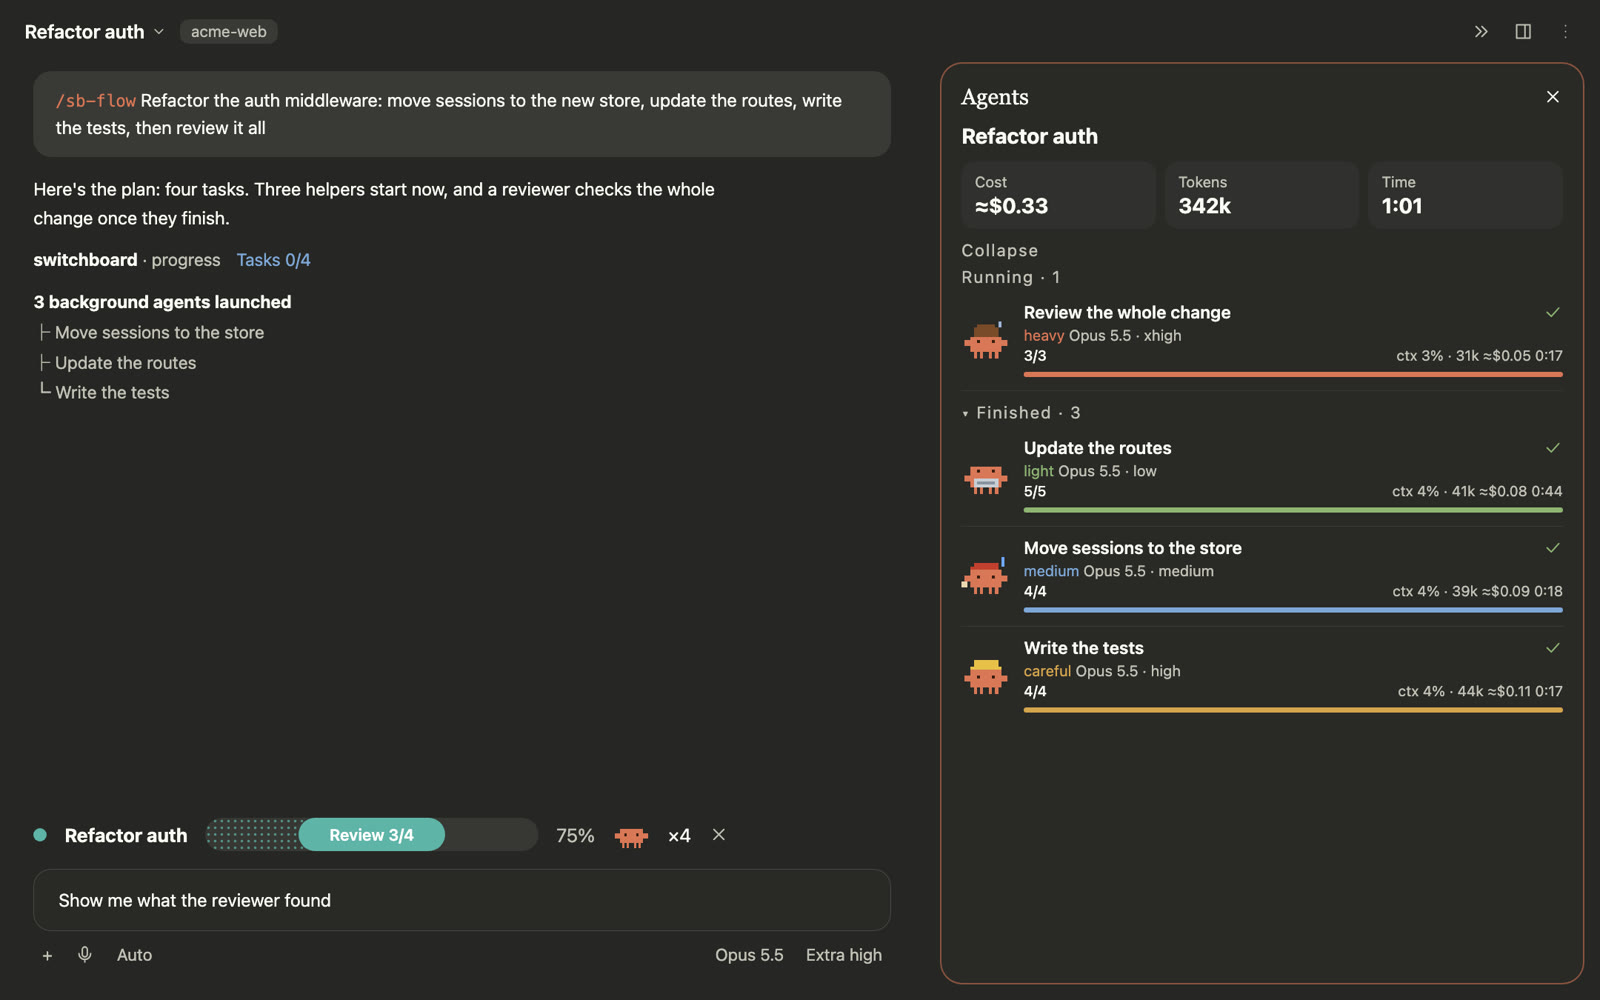Open the Extra high effort selector
The image size is (1600, 1000).
(x=844, y=955)
